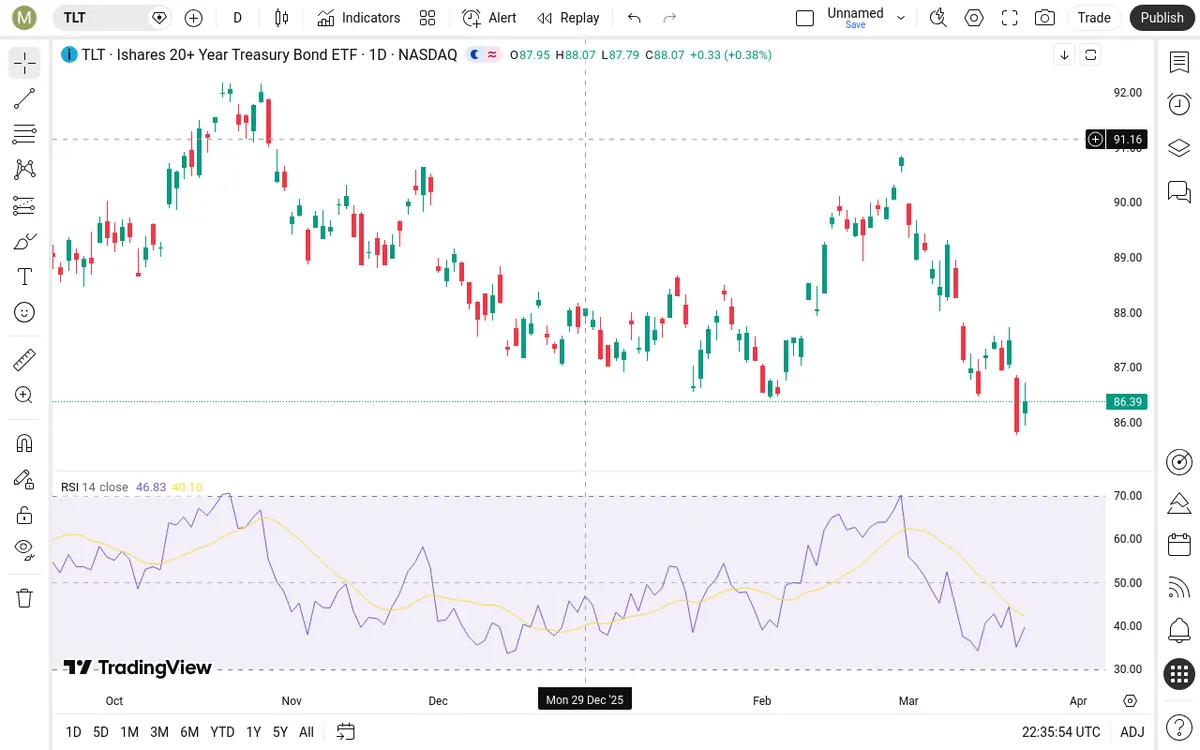Enter fullscreen mode
This screenshot has width=1200, height=750.
[1009, 18]
